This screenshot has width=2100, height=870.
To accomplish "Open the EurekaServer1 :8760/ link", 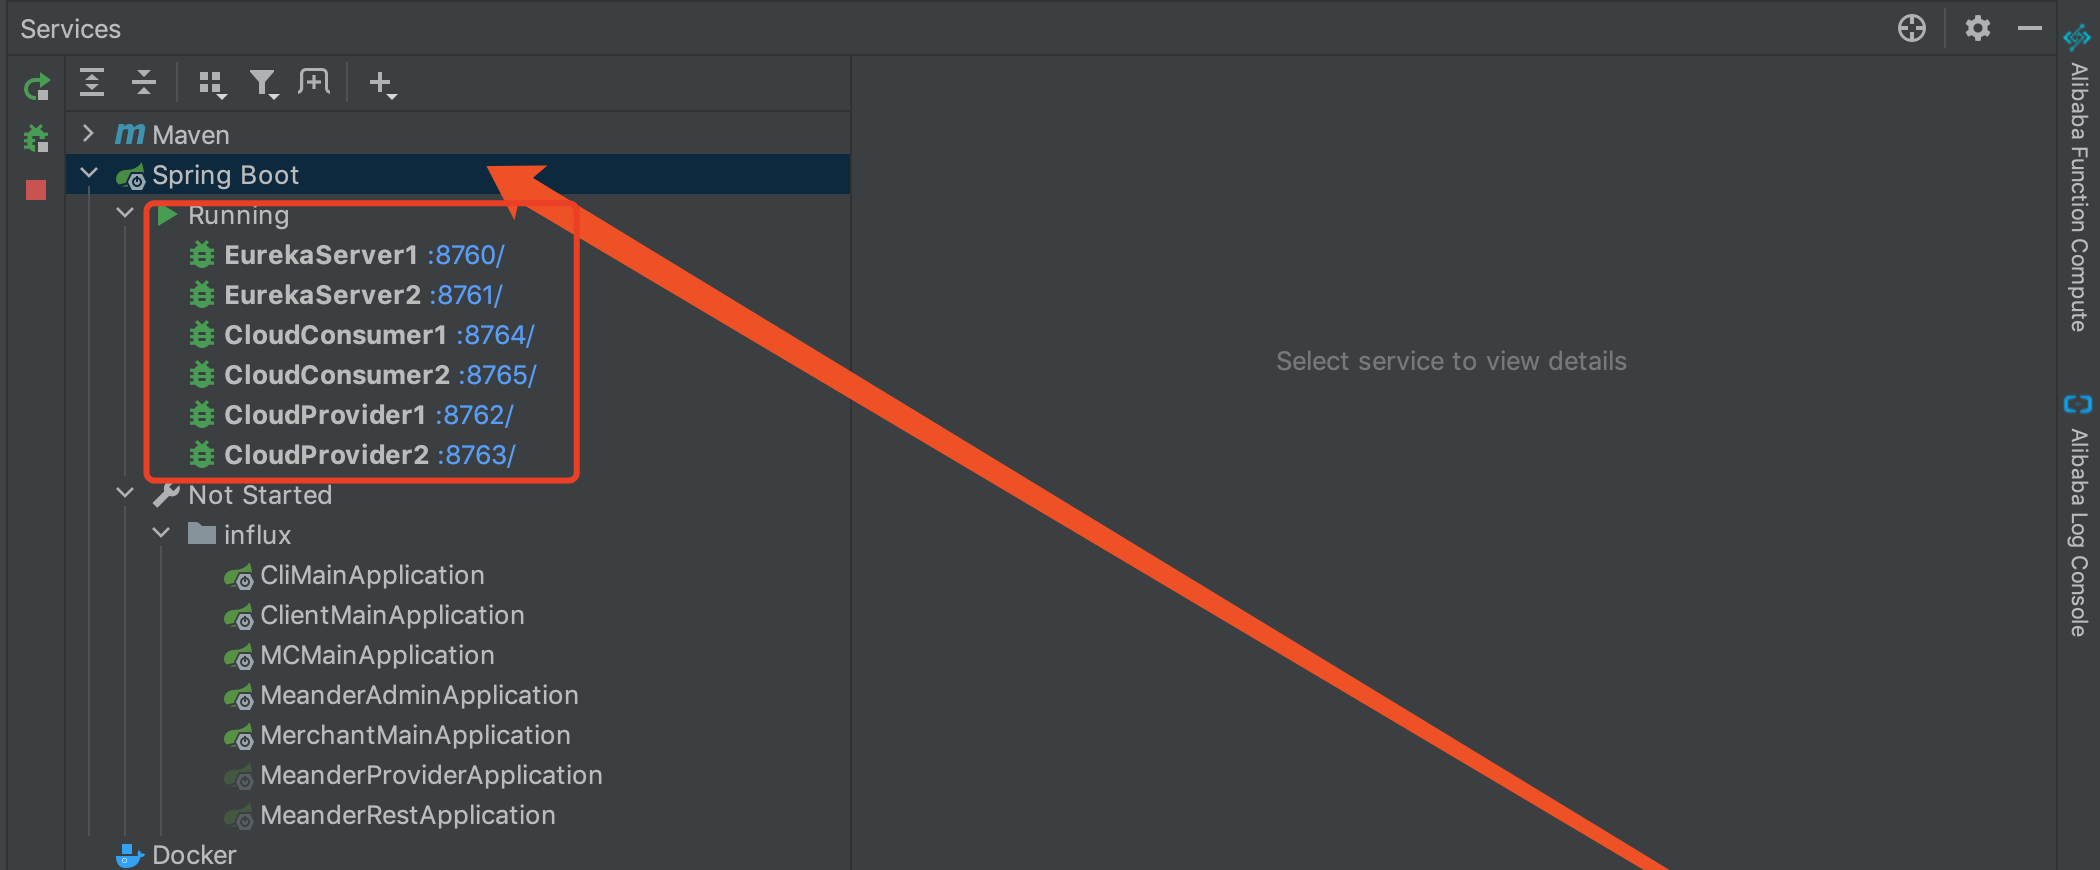I will pos(465,255).
